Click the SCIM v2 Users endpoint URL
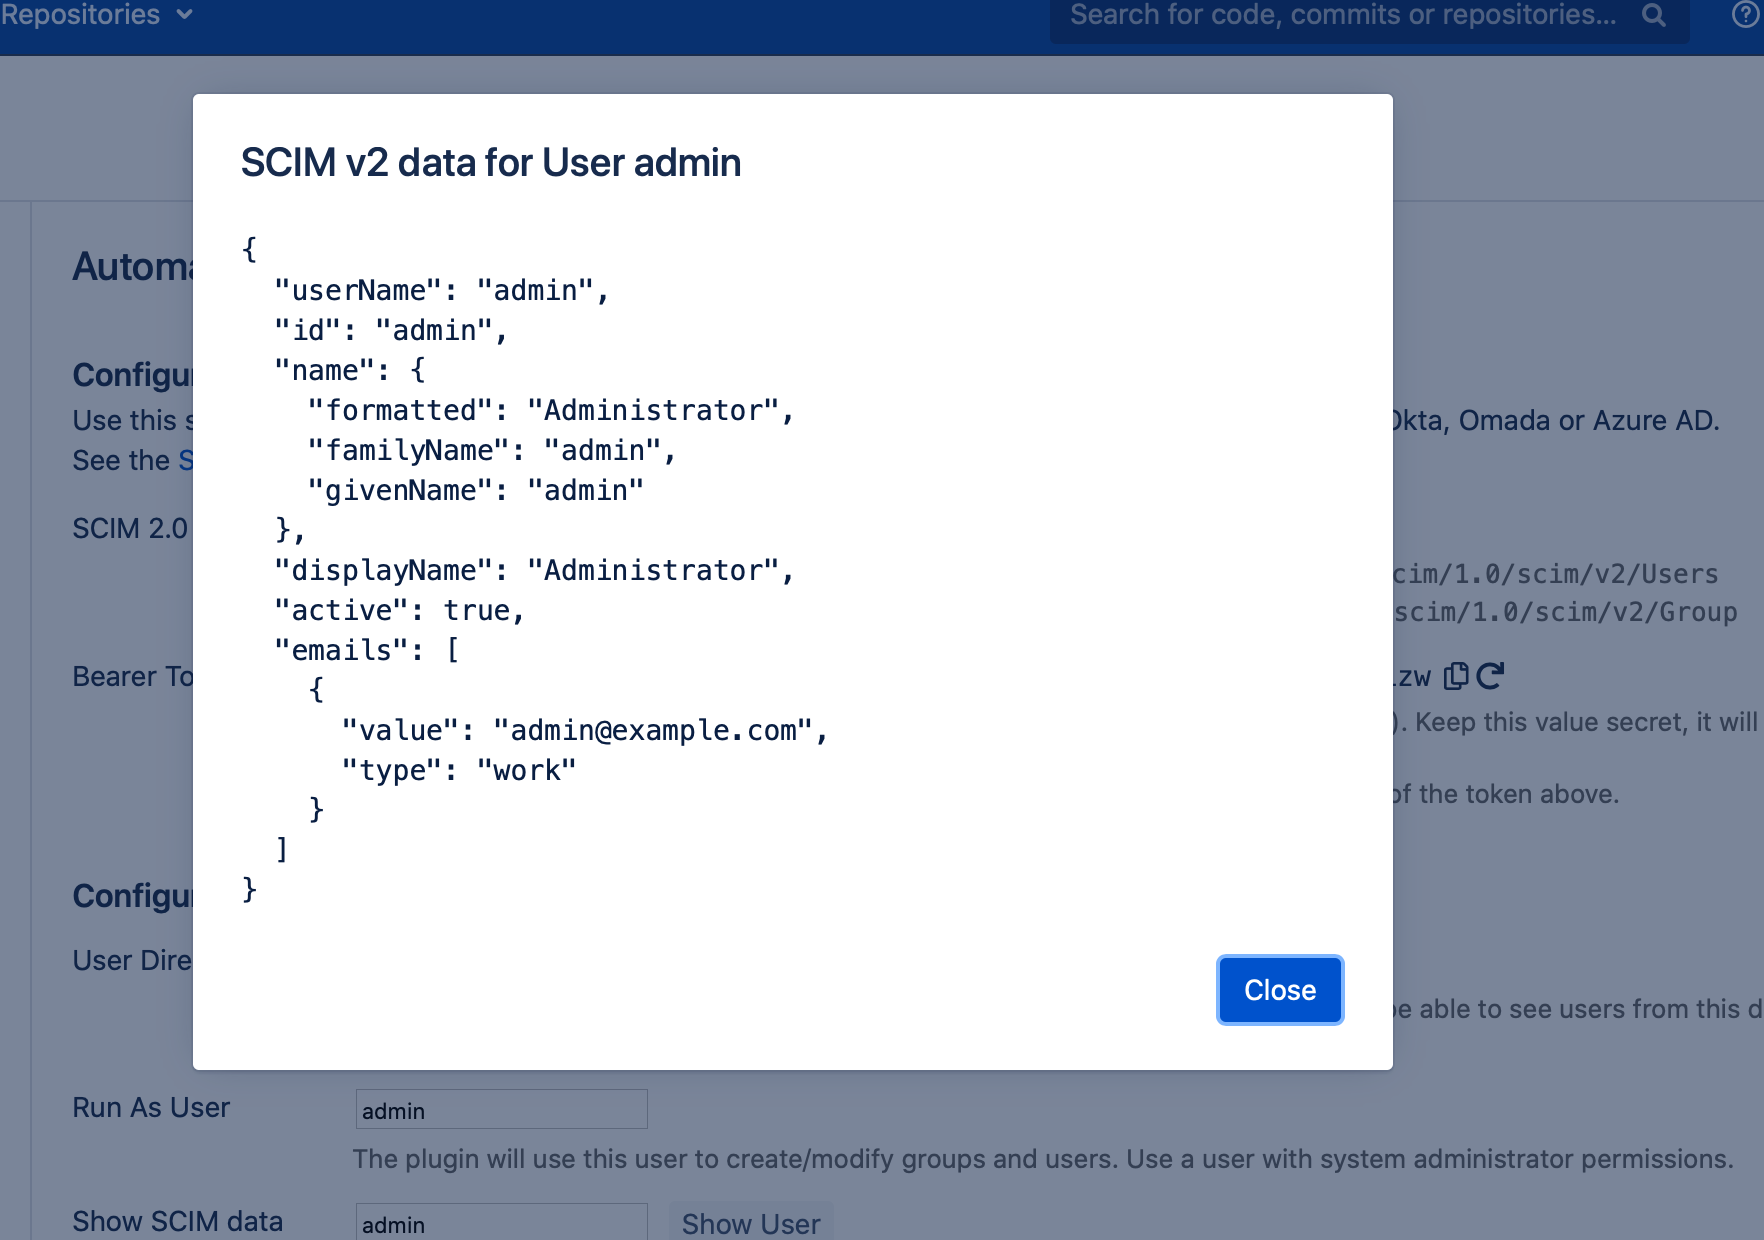The image size is (1764, 1240). coord(1556,574)
